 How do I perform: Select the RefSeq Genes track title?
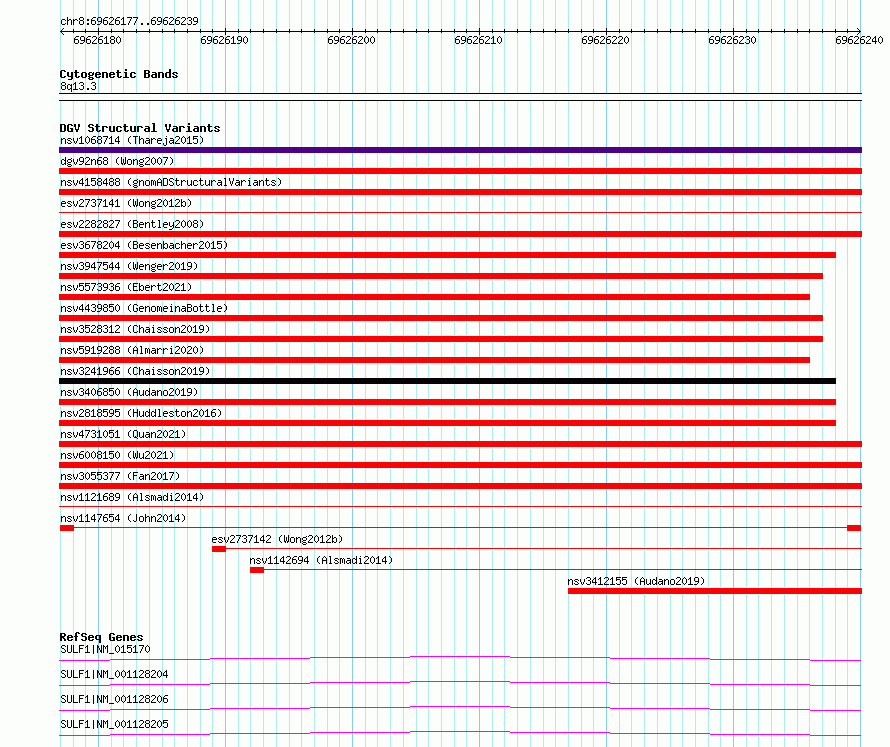(101, 637)
